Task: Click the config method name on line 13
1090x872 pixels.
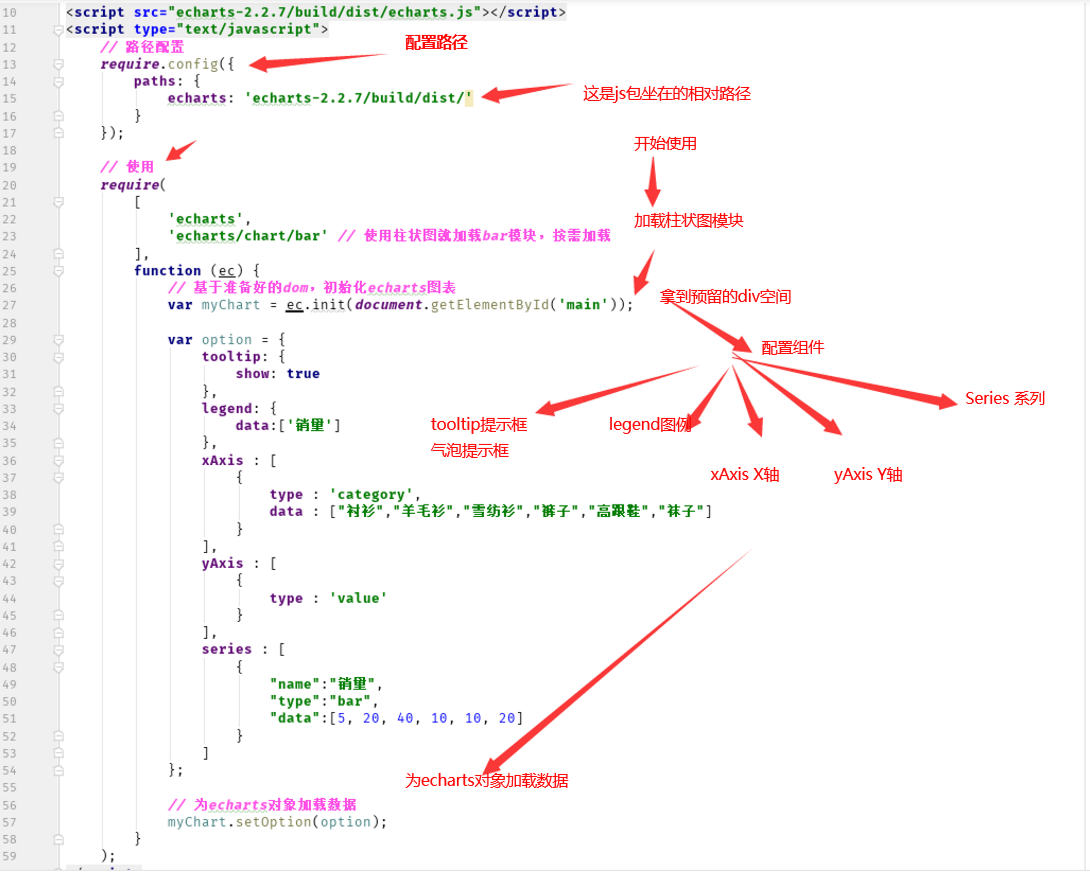Action: pyautogui.click(x=193, y=64)
